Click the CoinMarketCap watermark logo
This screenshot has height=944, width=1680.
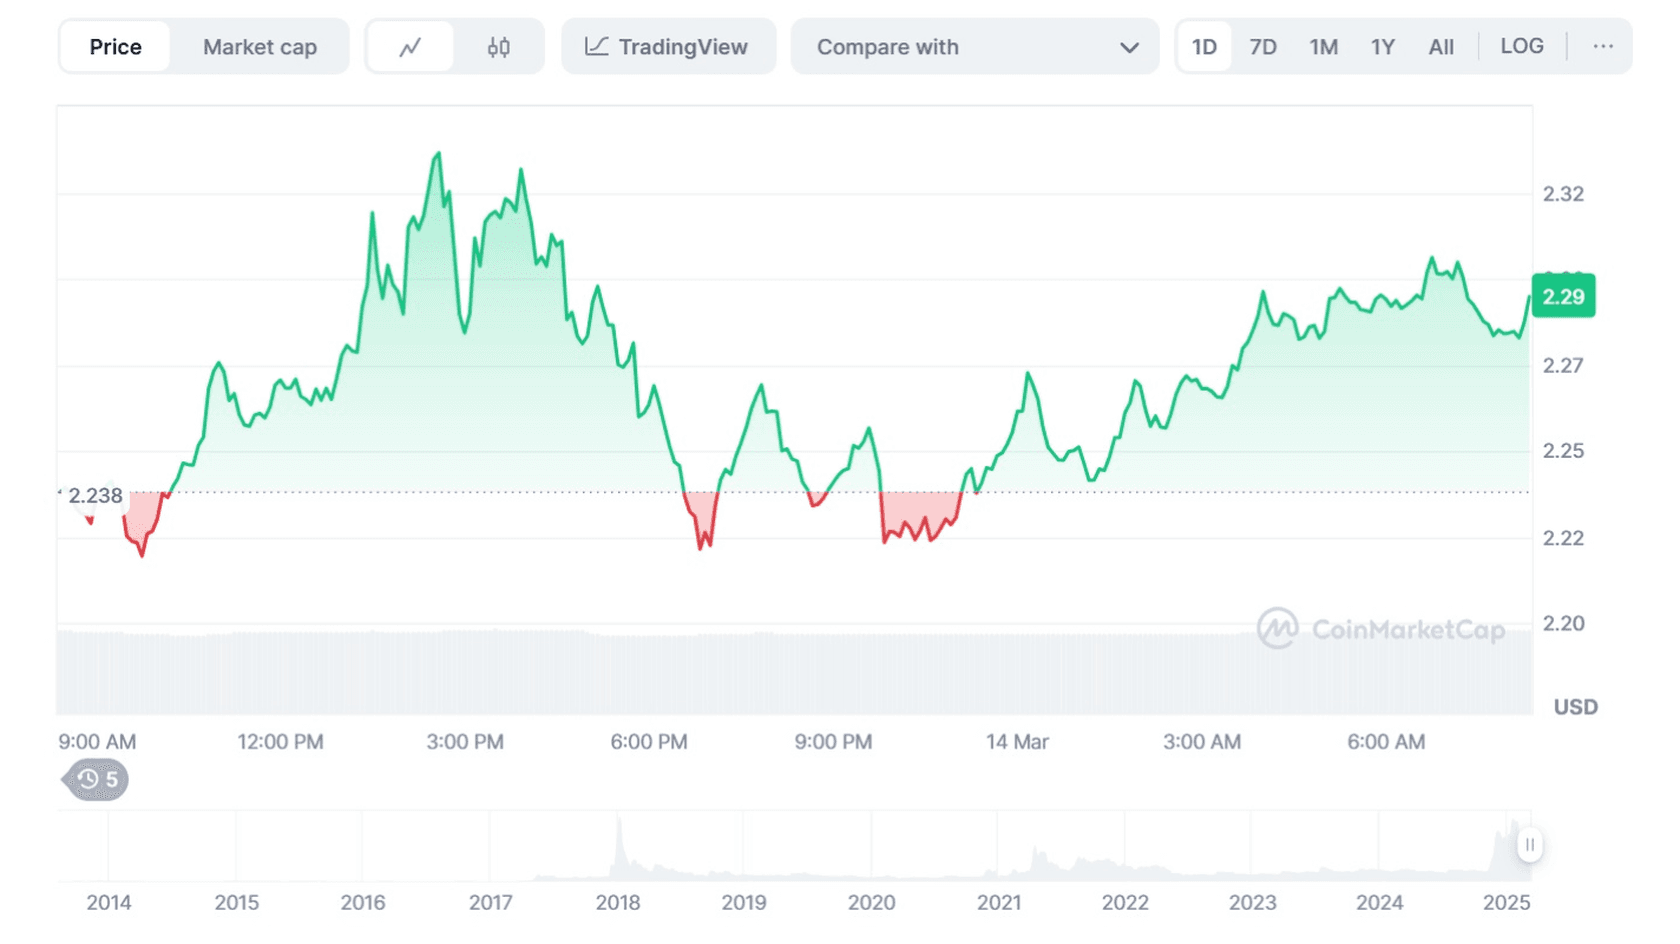[x=1380, y=629]
